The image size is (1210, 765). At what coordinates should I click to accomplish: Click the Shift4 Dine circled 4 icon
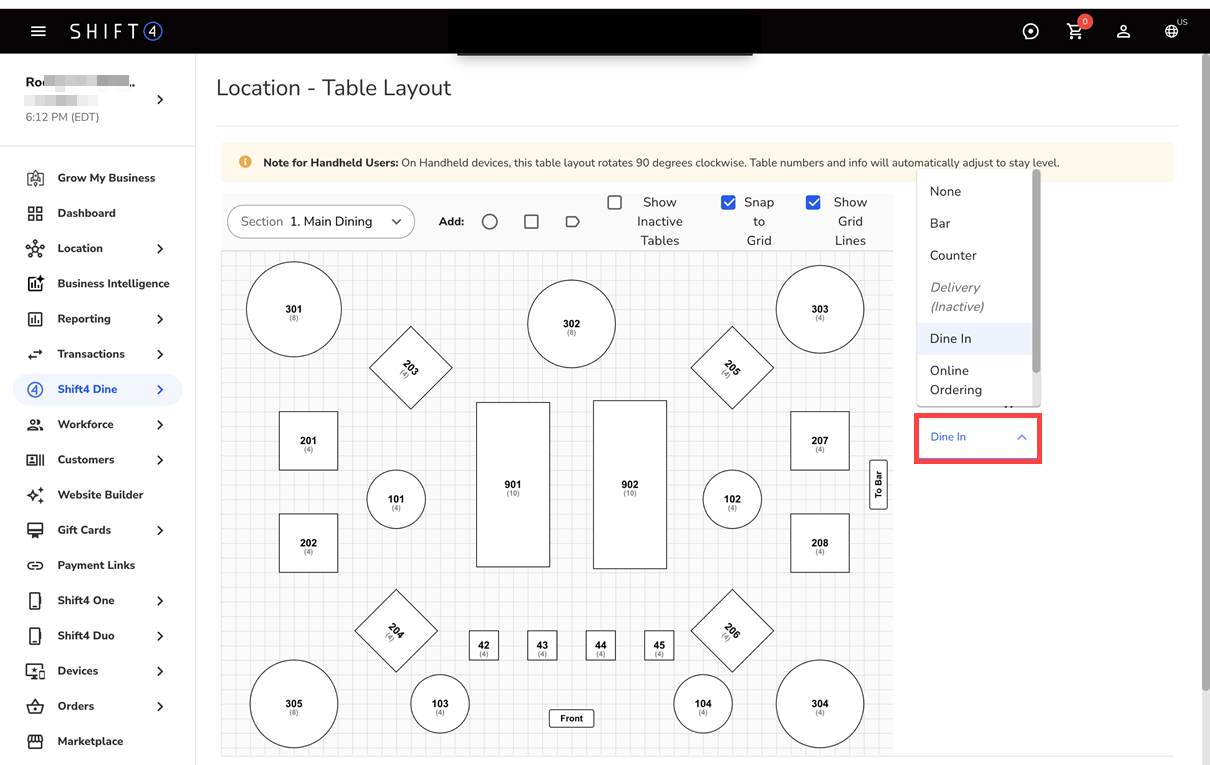click(35, 389)
